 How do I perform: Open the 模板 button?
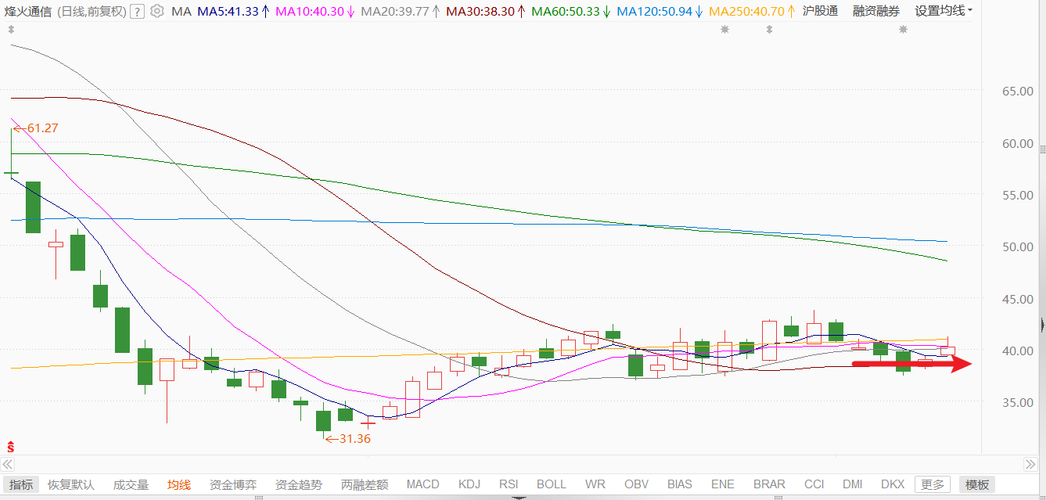(977, 485)
